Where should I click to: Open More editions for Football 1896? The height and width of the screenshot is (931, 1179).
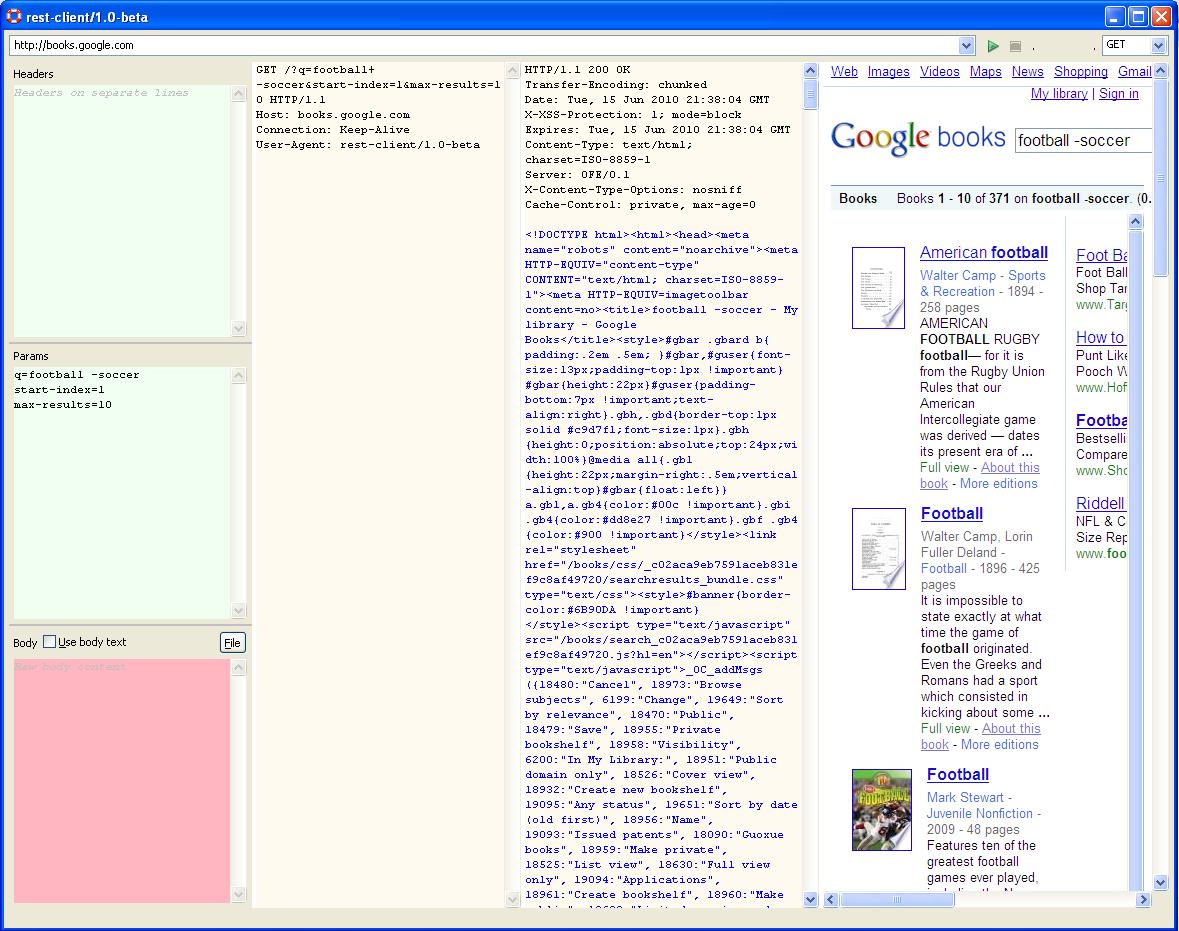click(x=999, y=744)
